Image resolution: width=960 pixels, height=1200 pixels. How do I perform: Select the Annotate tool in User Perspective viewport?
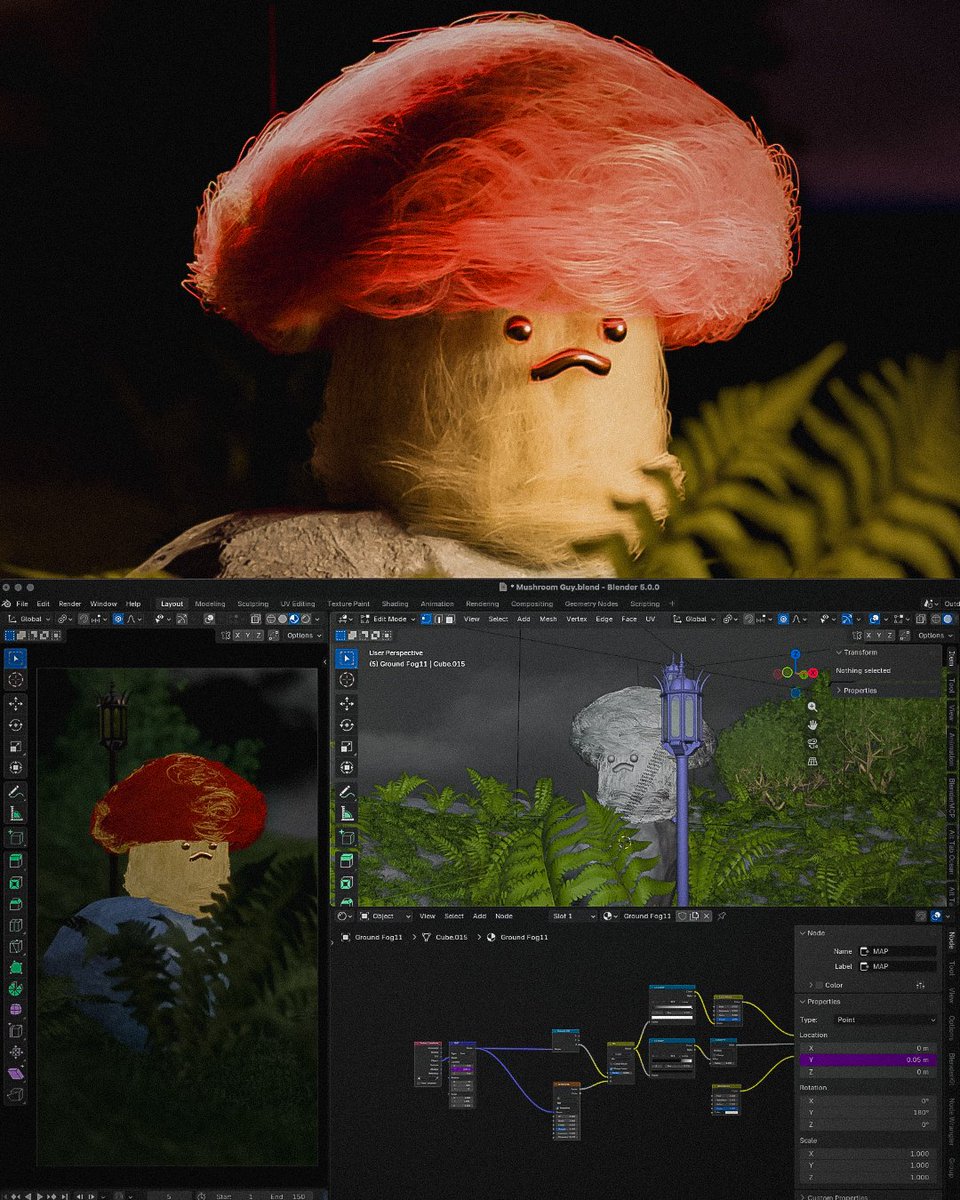coord(346,792)
